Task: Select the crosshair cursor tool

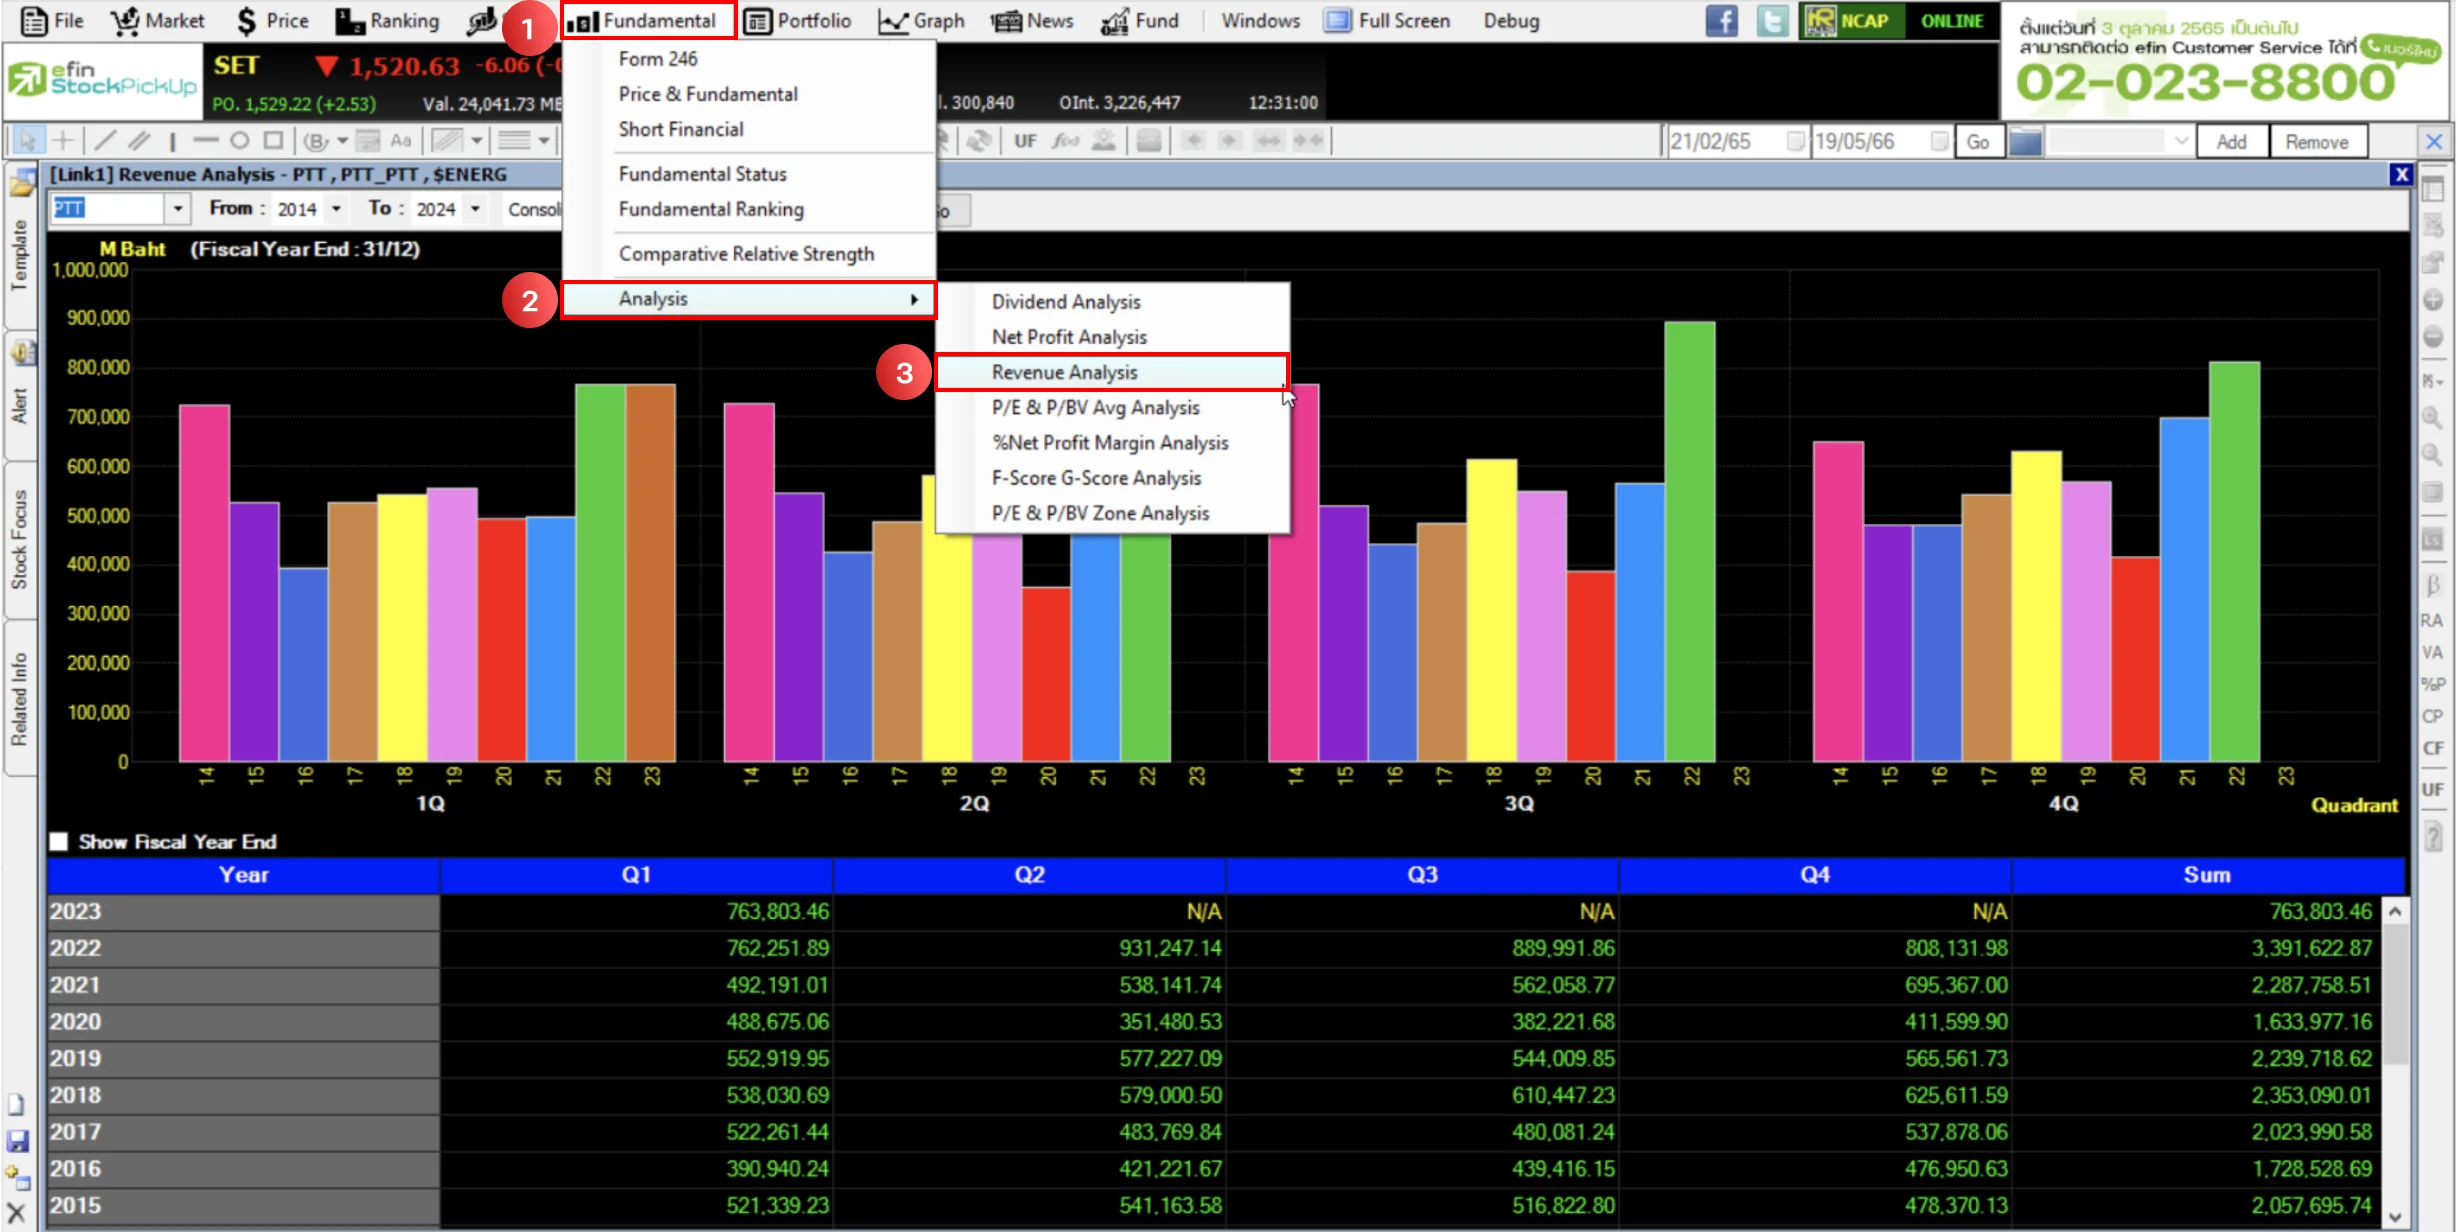Action: tap(62, 141)
